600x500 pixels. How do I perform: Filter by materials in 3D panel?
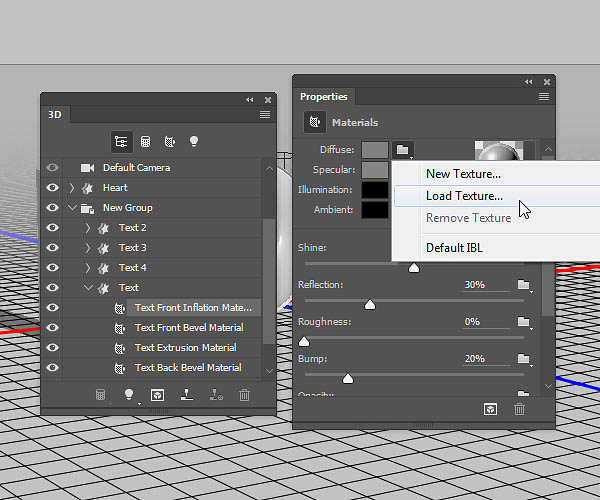[170, 142]
